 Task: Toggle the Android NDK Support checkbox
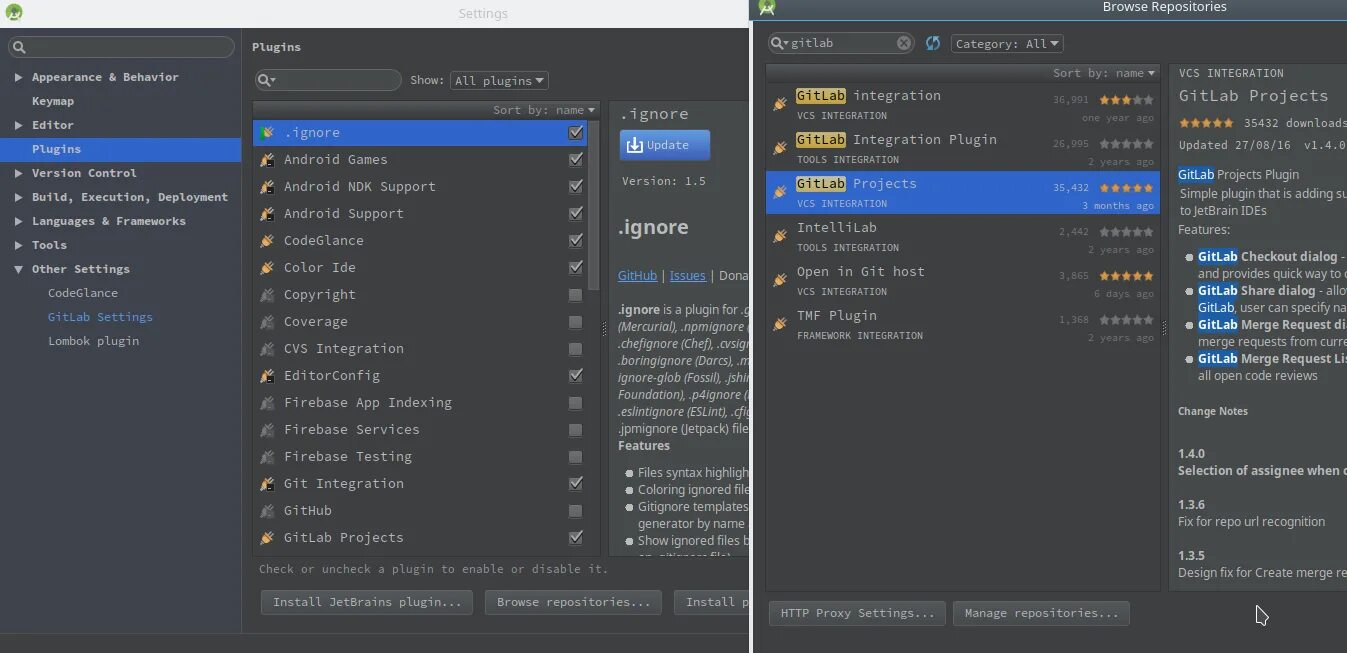[575, 187]
